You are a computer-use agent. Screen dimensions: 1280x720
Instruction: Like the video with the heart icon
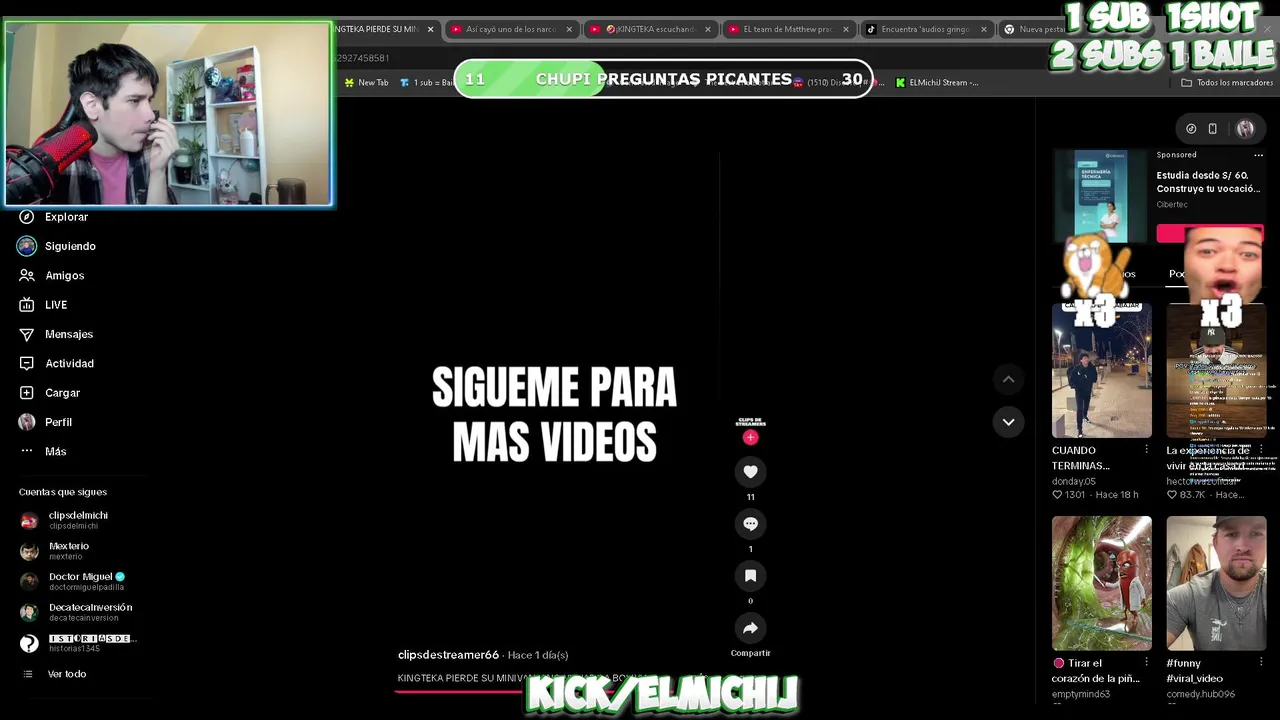pos(750,471)
